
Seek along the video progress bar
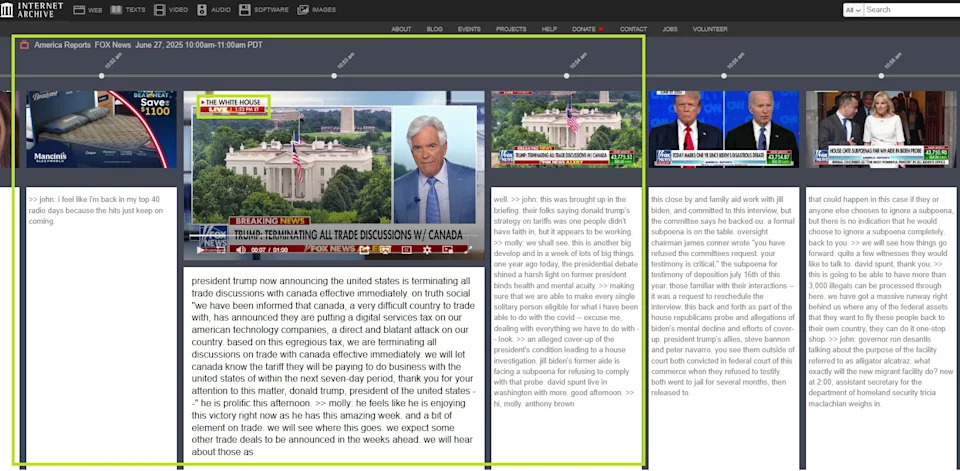(x=334, y=235)
